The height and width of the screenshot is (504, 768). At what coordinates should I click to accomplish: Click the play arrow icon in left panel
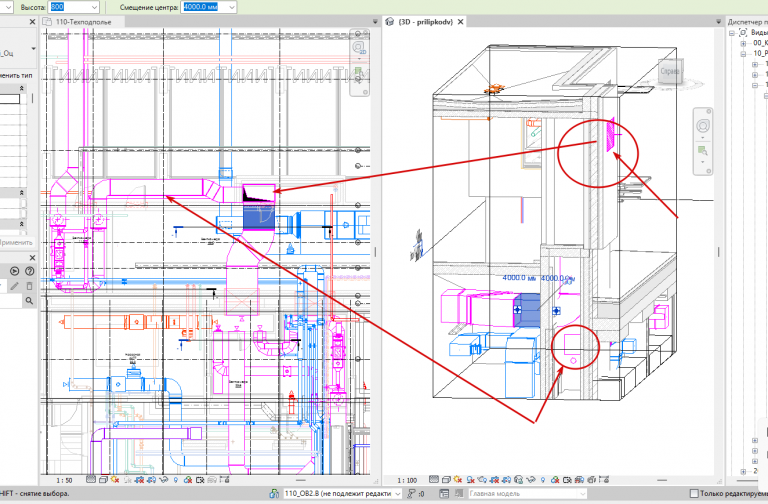[14, 271]
